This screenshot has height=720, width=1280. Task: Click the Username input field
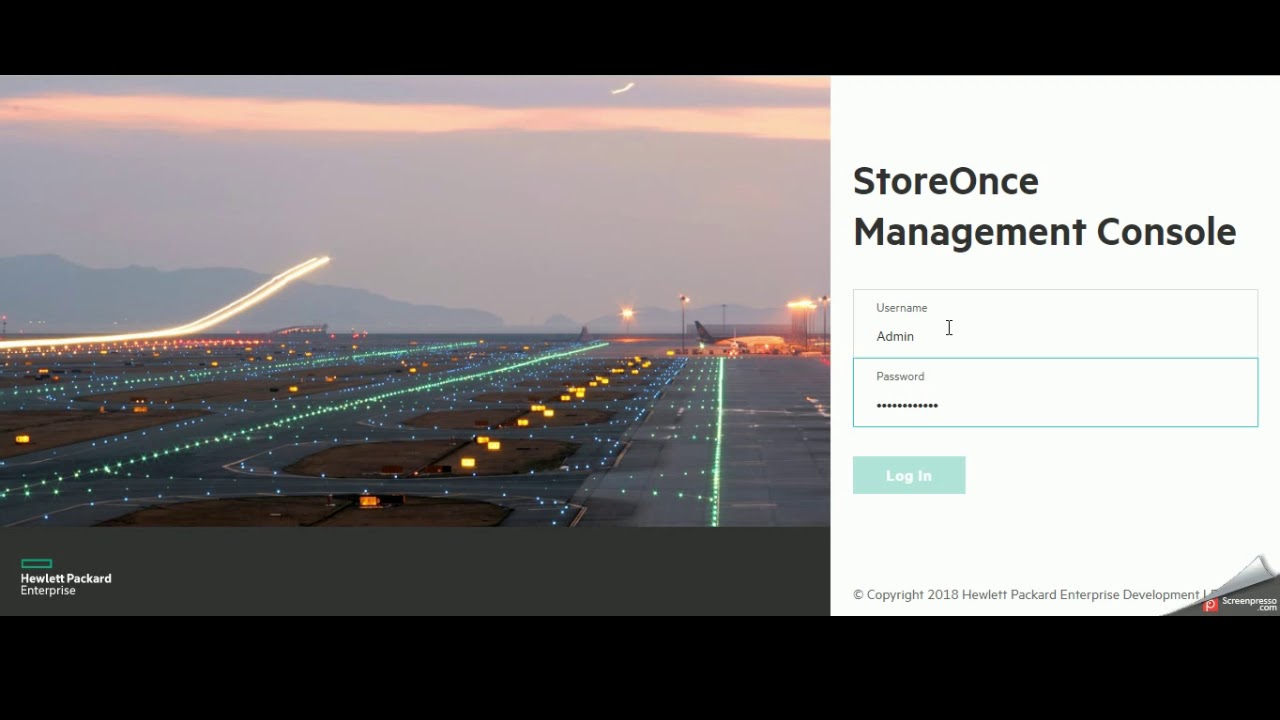(1055, 324)
